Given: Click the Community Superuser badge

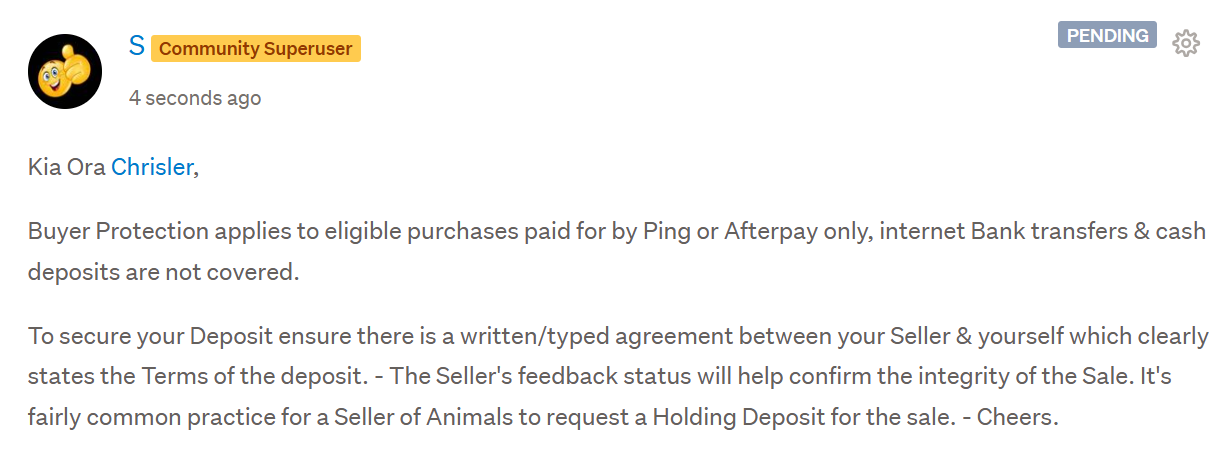Looking at the screenshot, I should click(x=255, y=48).
